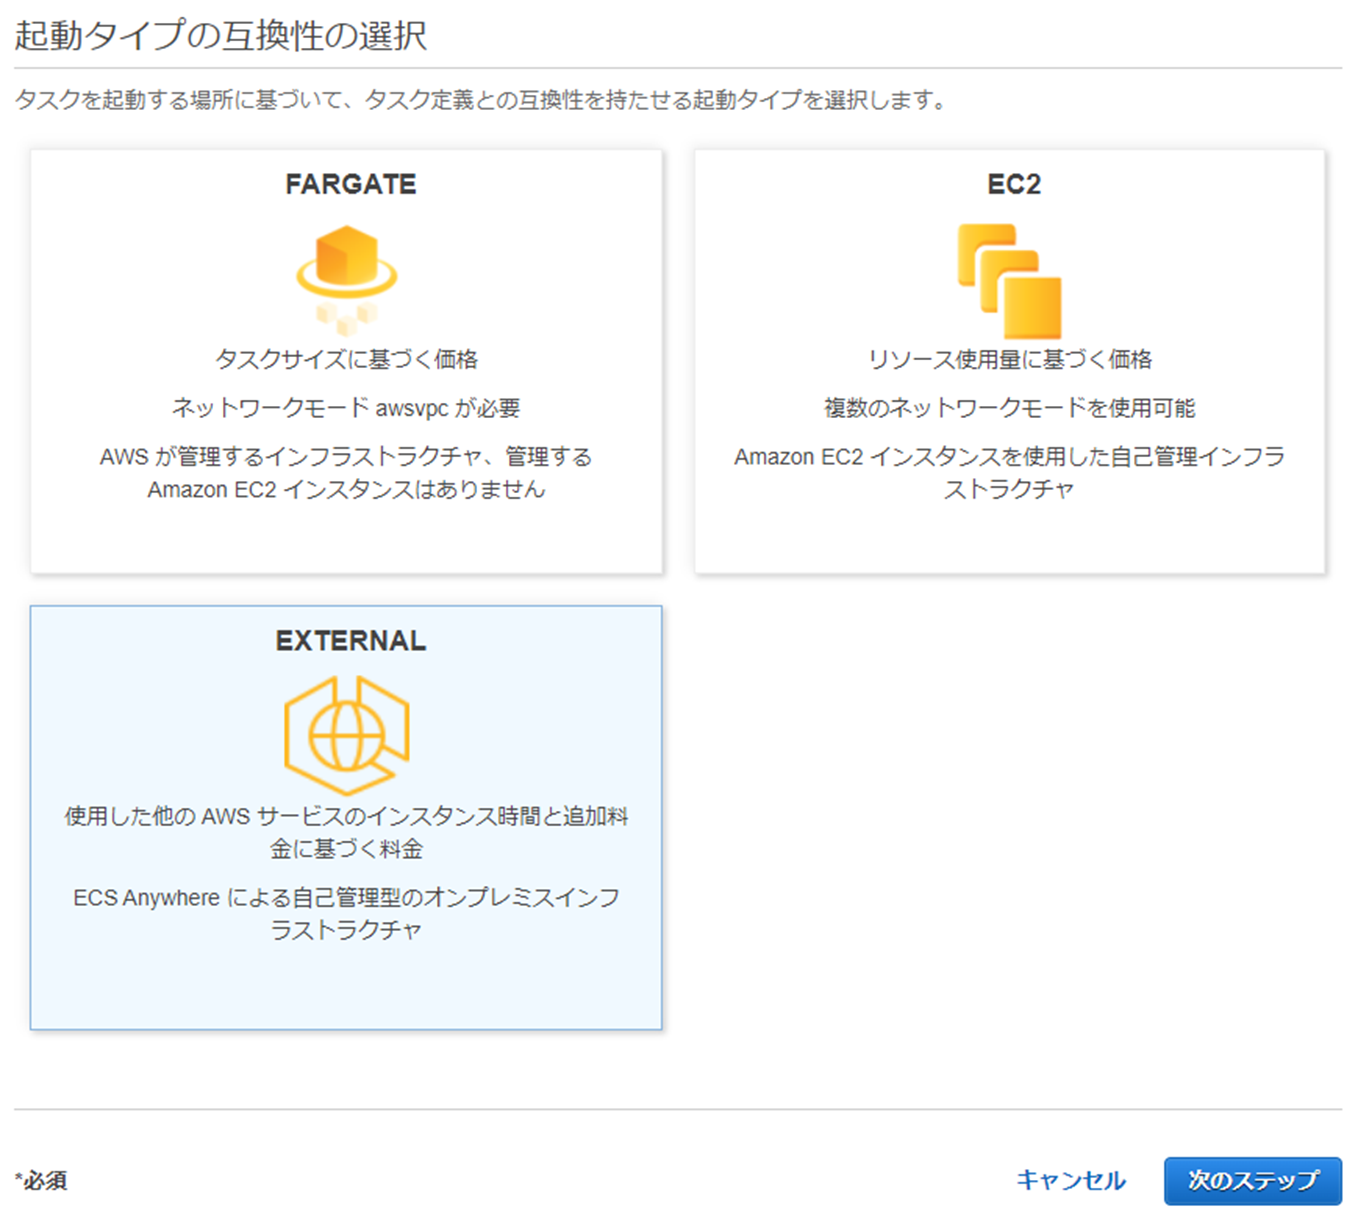Click the FARGATE cube icon
The width and height of the screenshot is (1358, 1229).
pos(347,279)
